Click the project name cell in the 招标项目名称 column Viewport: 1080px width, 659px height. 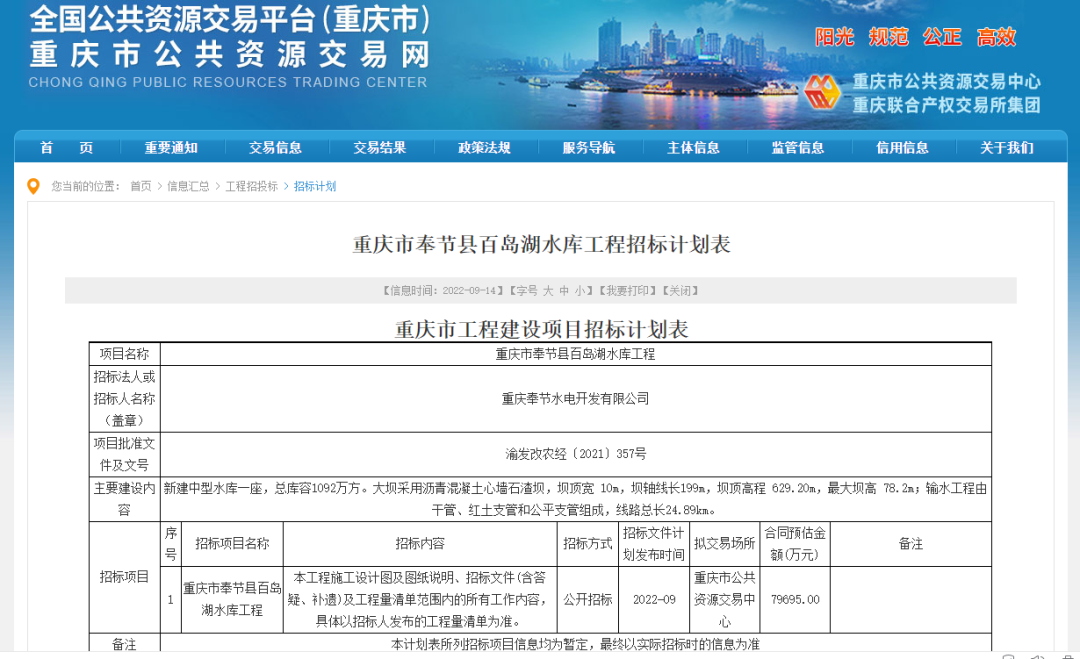(x=232, y=599)
